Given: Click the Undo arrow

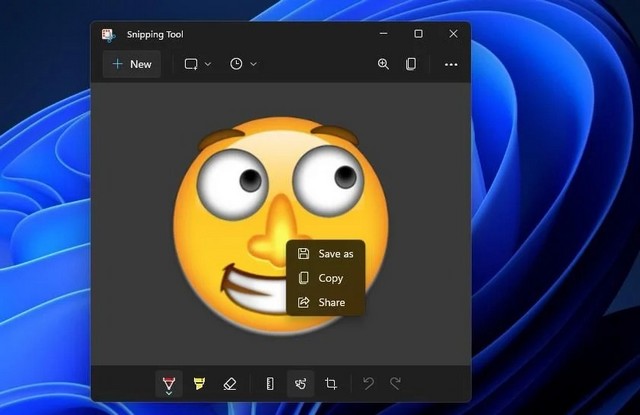Looking at the screenshot, I should click(368, 383).
